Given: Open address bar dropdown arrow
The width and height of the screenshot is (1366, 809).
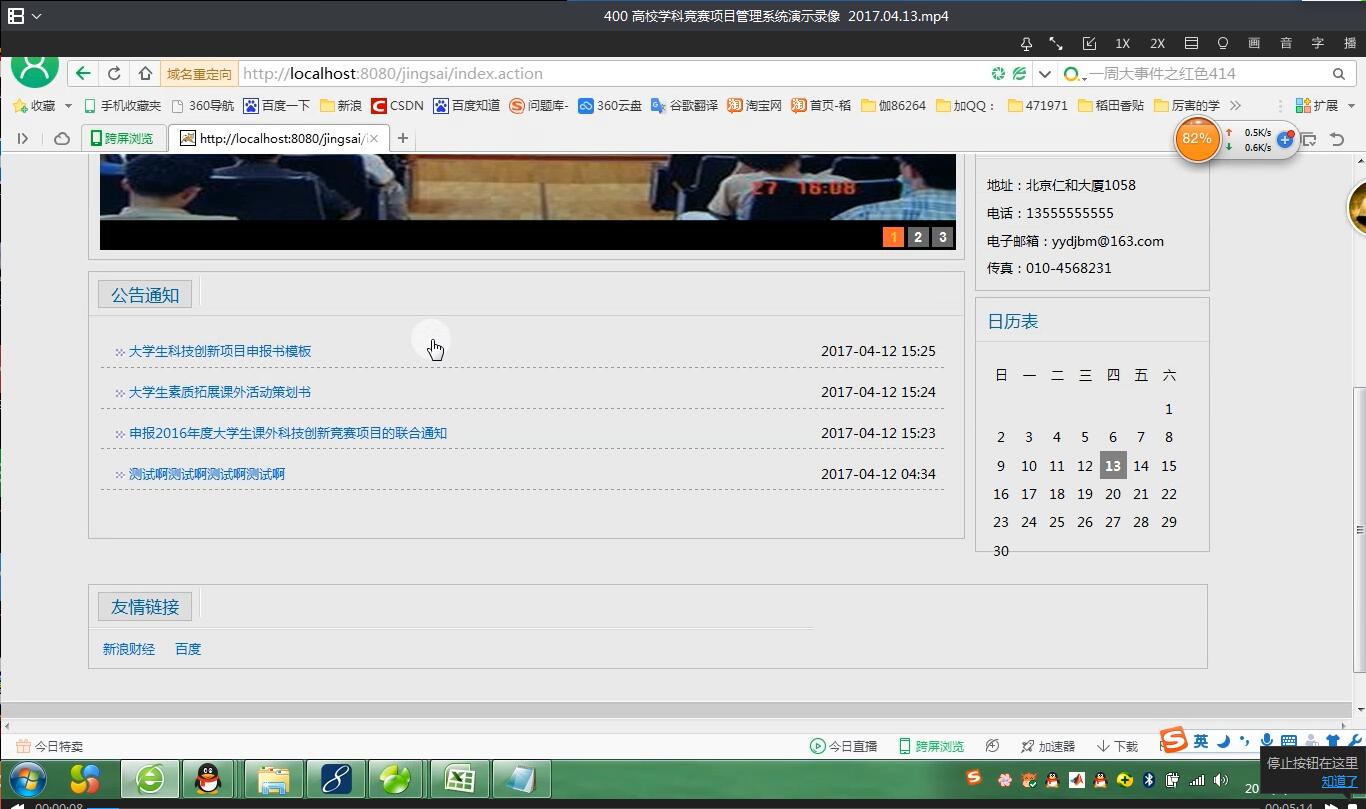Looking at the screenshot, I should [x=1044, y=73].
